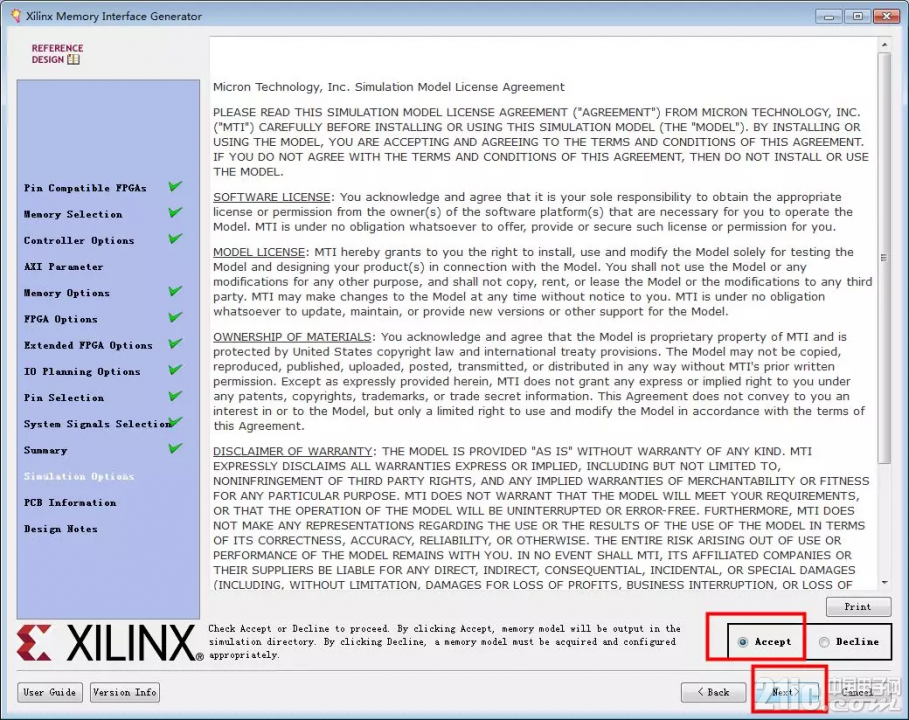909x720 pixels.
Task: Click the green tick beside Controller Options
Action: click(175, 239)
